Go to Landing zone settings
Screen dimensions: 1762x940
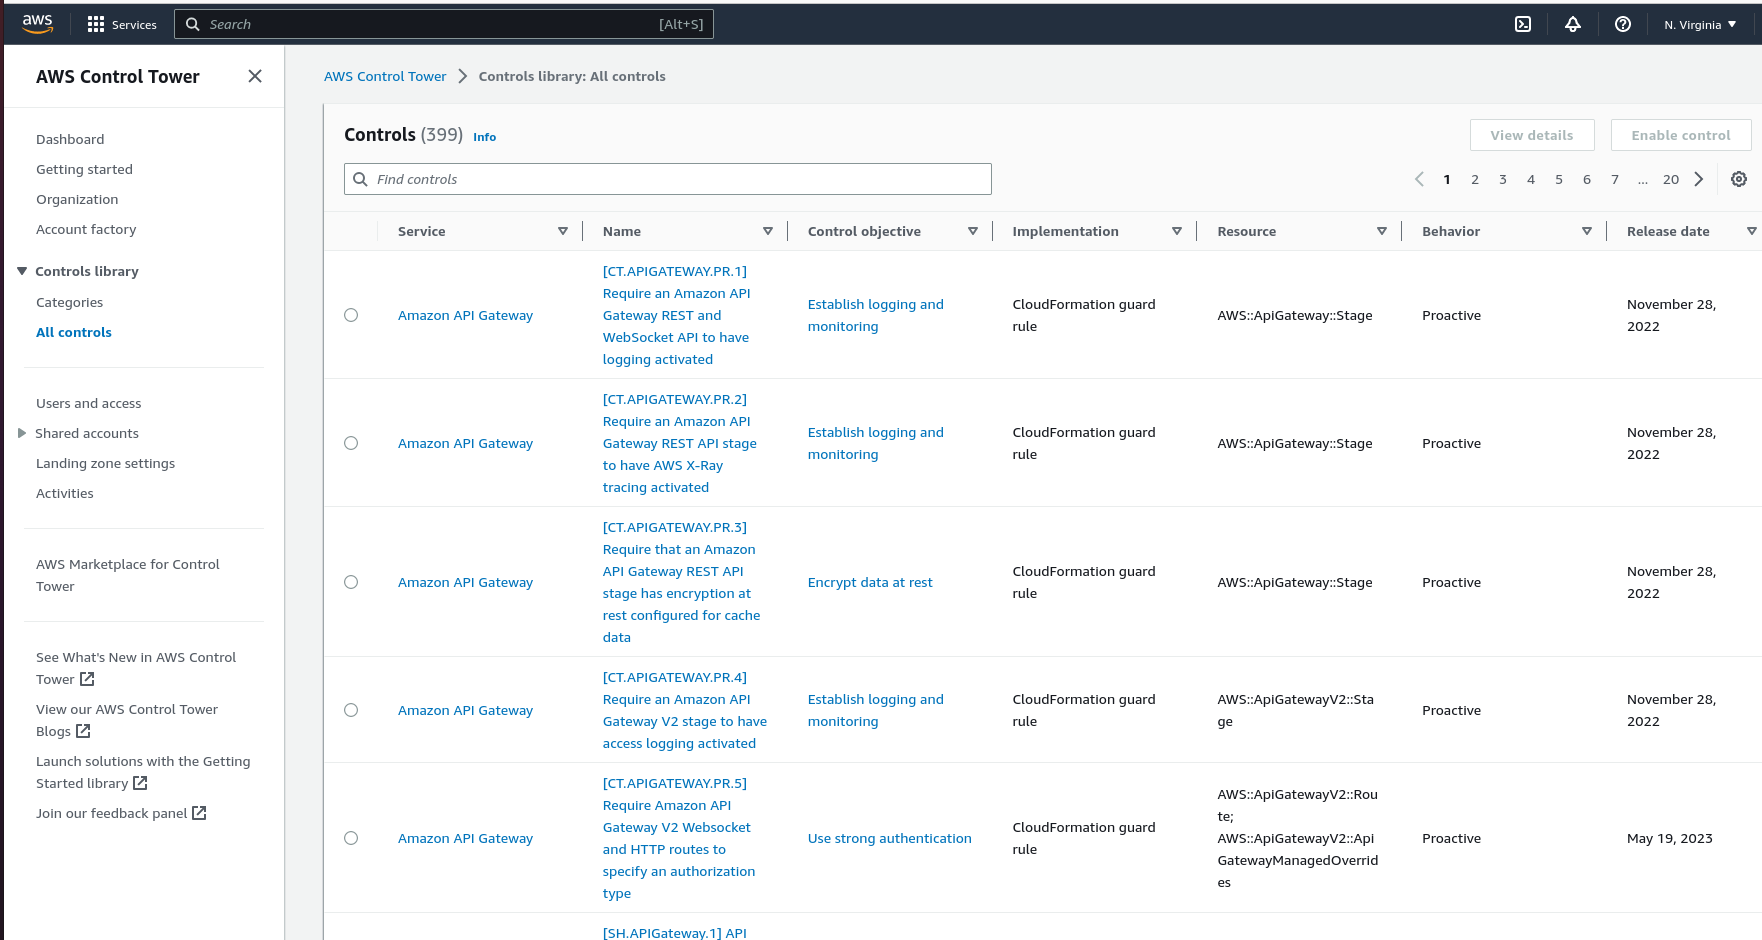click(105, 463)
